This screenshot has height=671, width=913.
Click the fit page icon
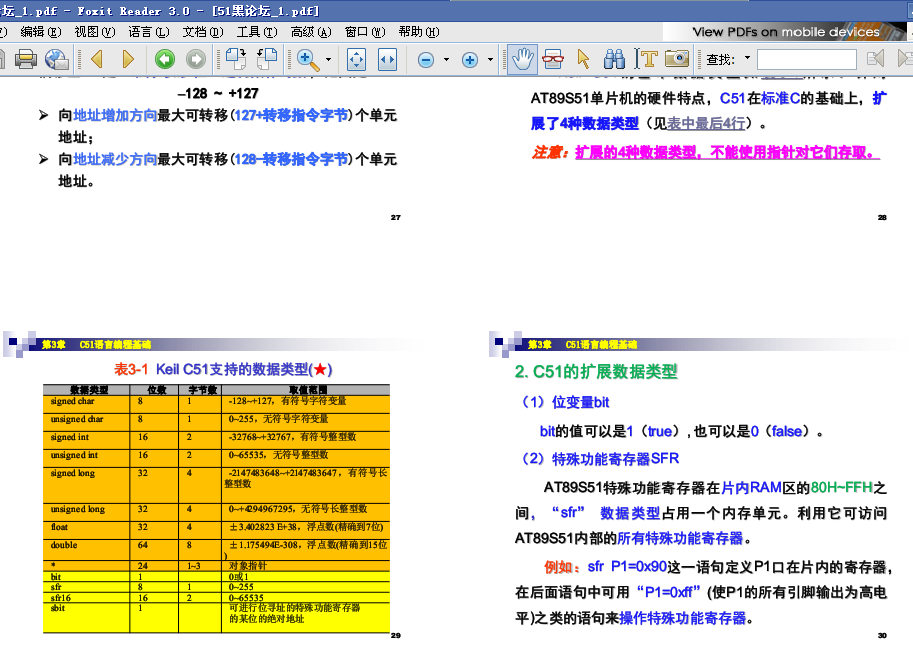(x=356, y=59)
